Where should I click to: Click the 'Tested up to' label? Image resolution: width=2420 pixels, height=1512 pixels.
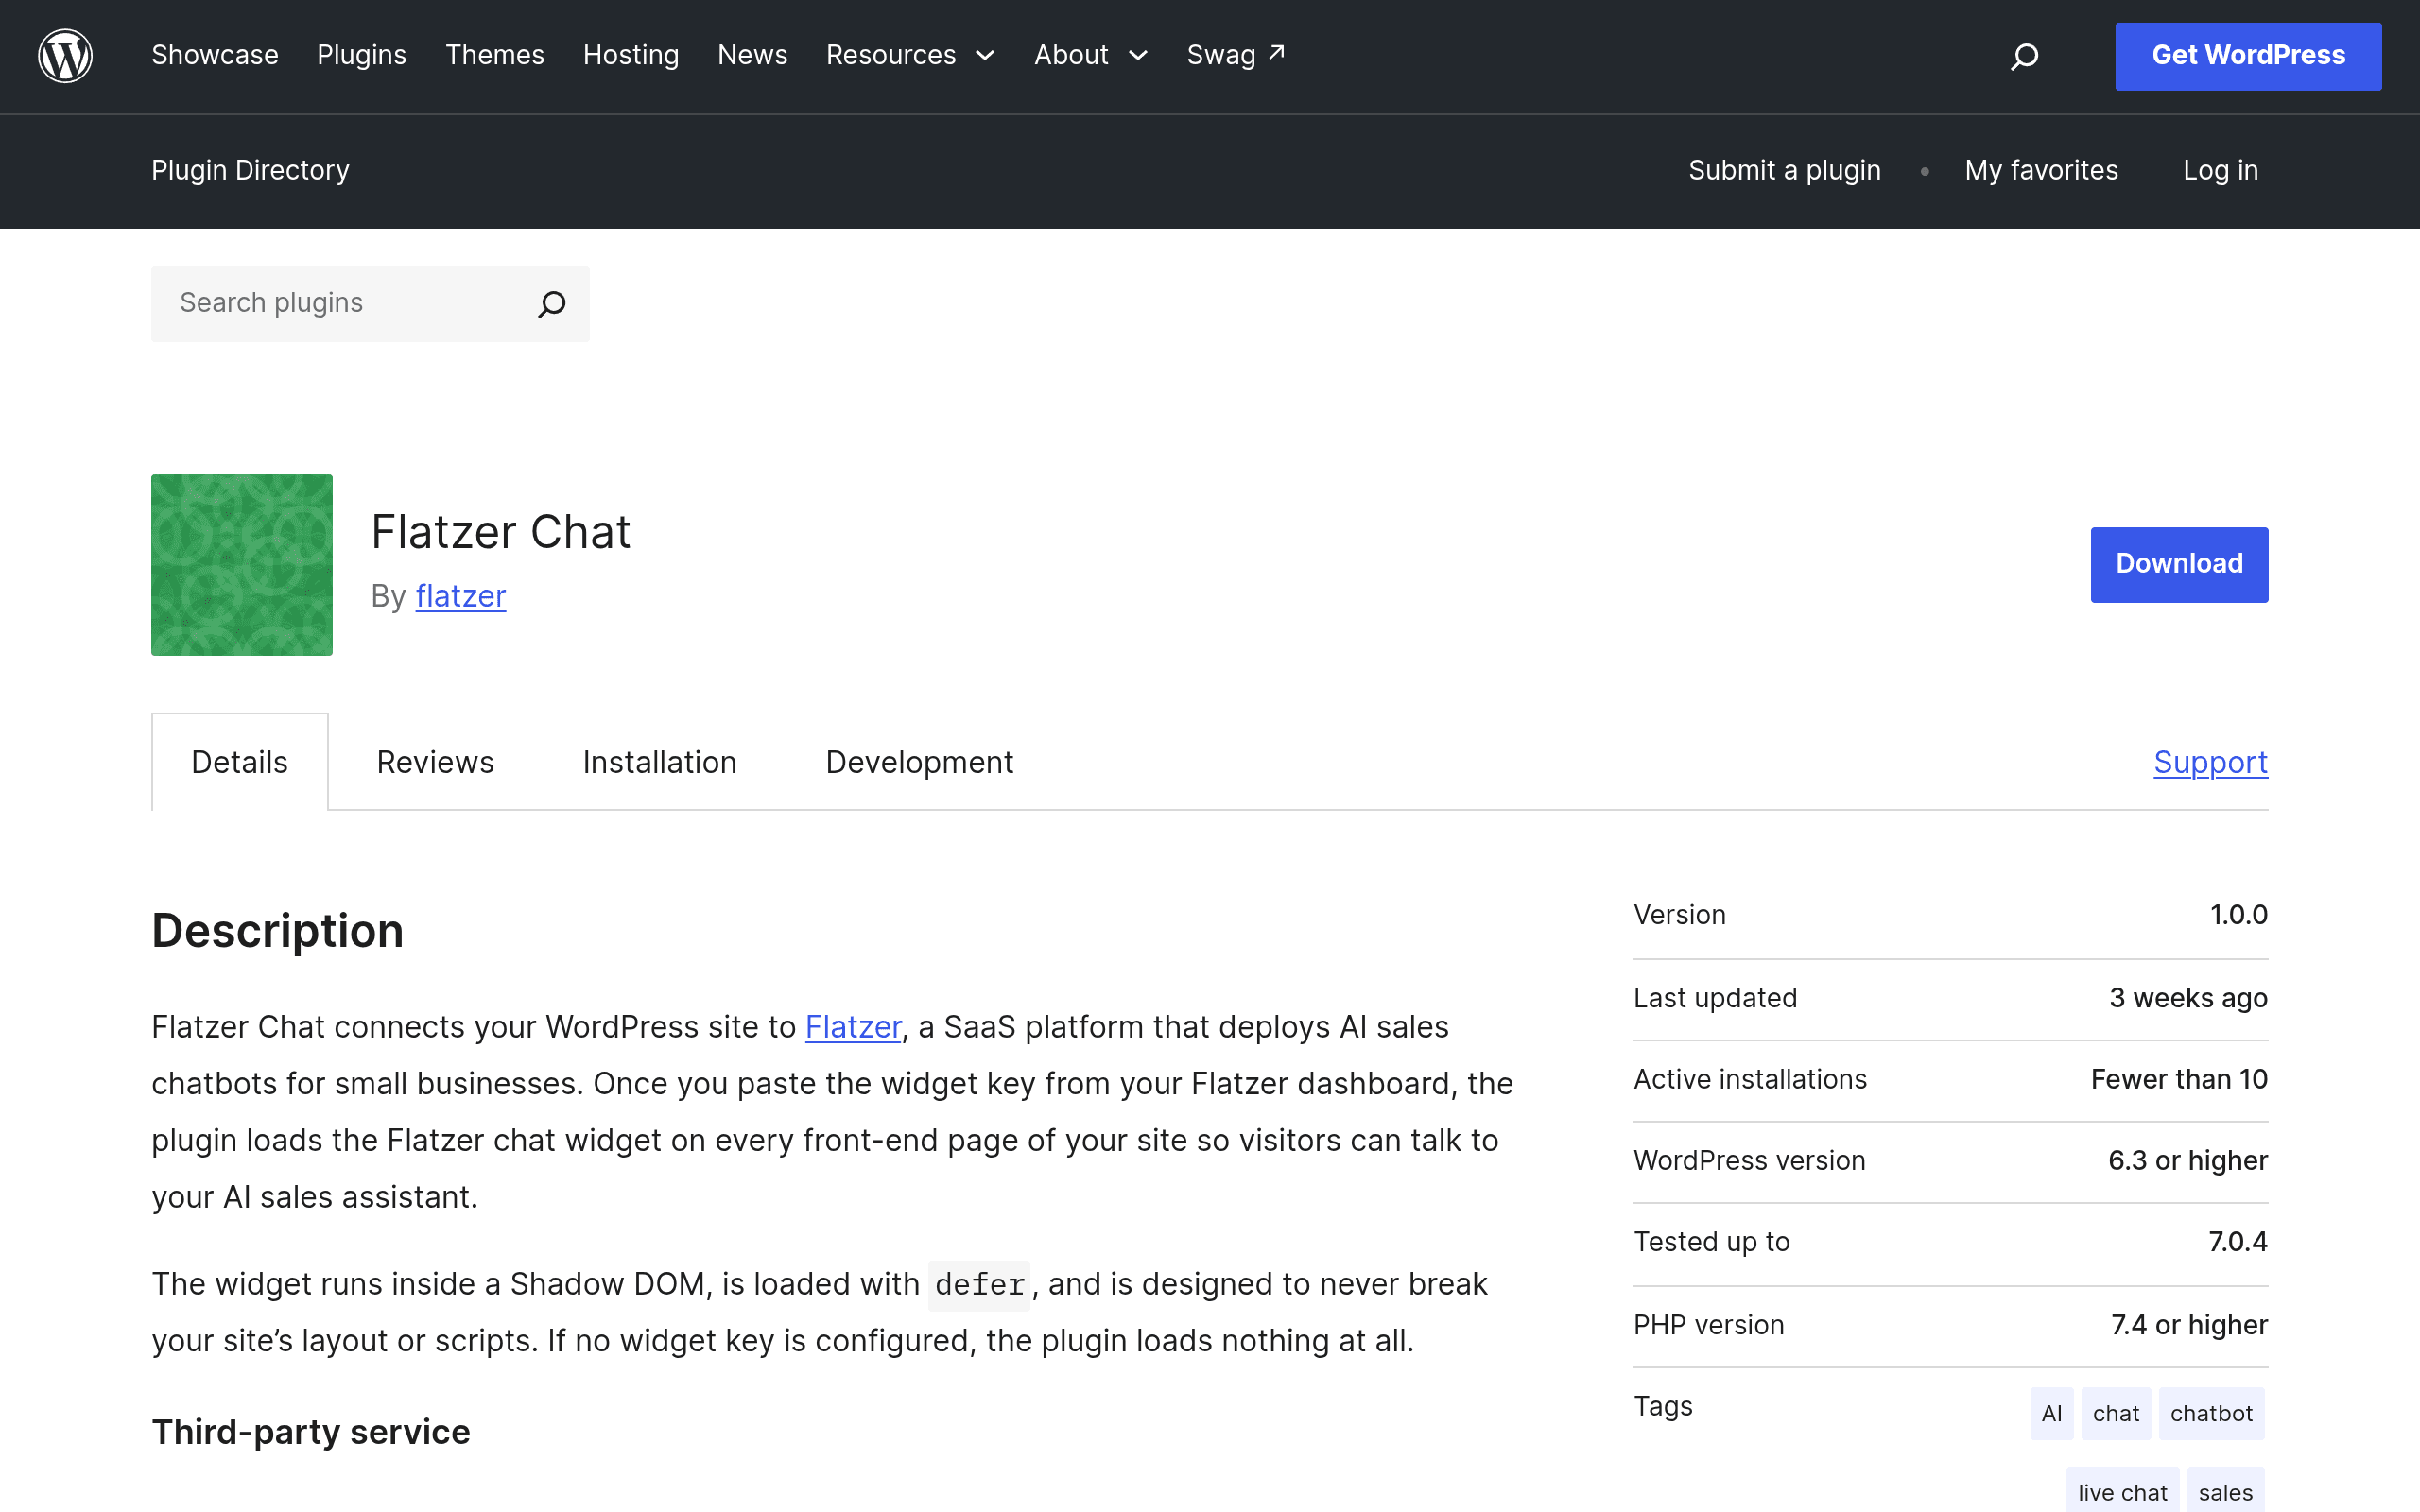click(x=1712, y=1242)
